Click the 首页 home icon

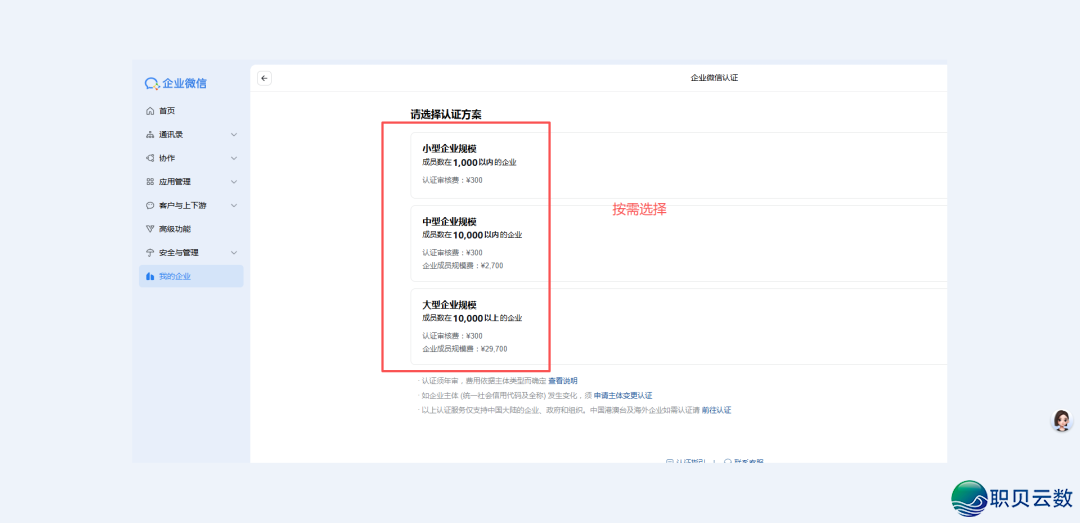tap(150, 111)
